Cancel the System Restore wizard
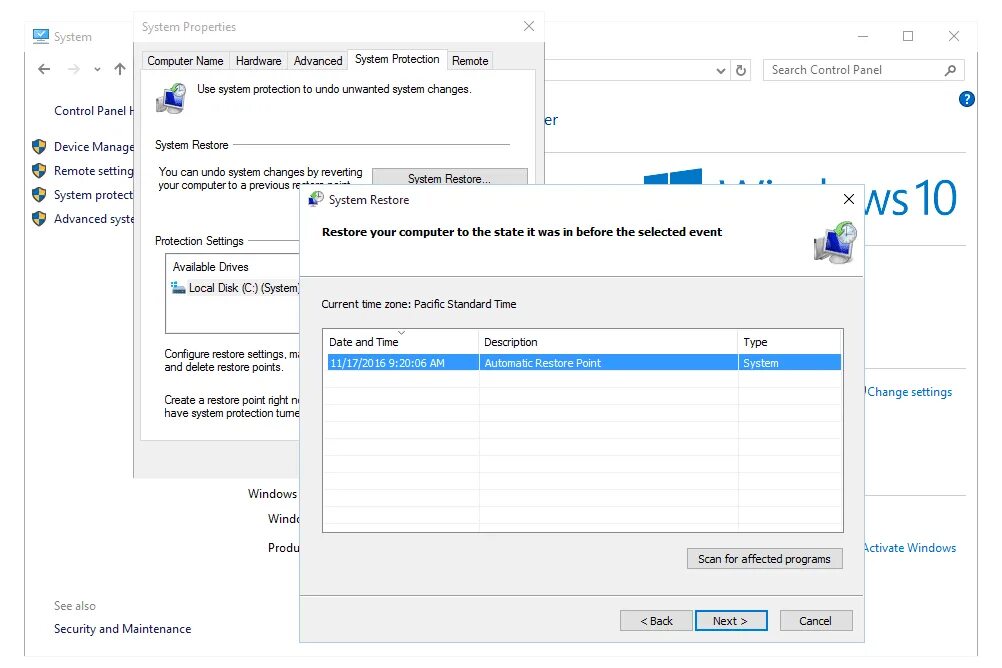 (815, 621)
